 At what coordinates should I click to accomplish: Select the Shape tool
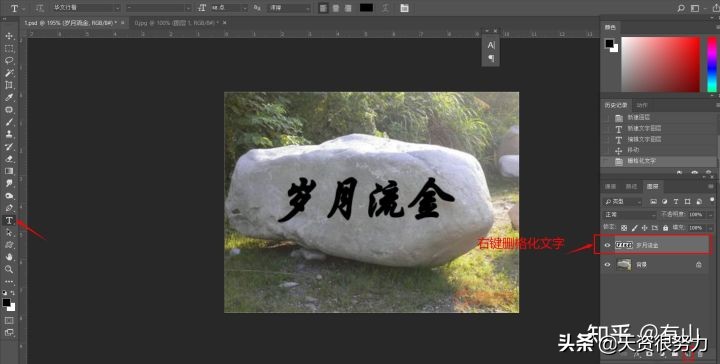[x=9, y=245]
